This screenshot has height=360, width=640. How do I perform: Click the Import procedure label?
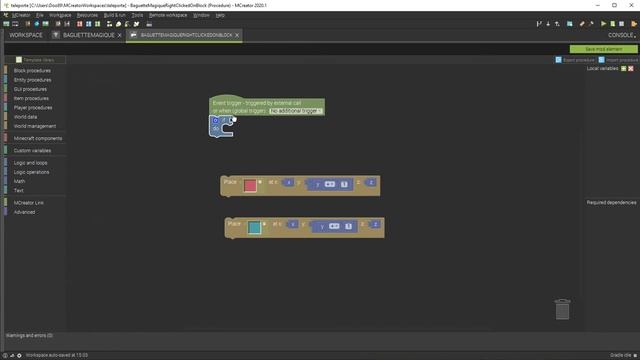(x=622, y=60)
